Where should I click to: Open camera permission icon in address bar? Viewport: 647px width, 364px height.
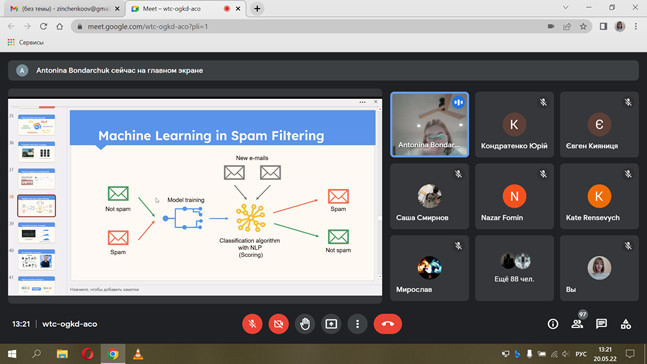[x=550, y=26]
